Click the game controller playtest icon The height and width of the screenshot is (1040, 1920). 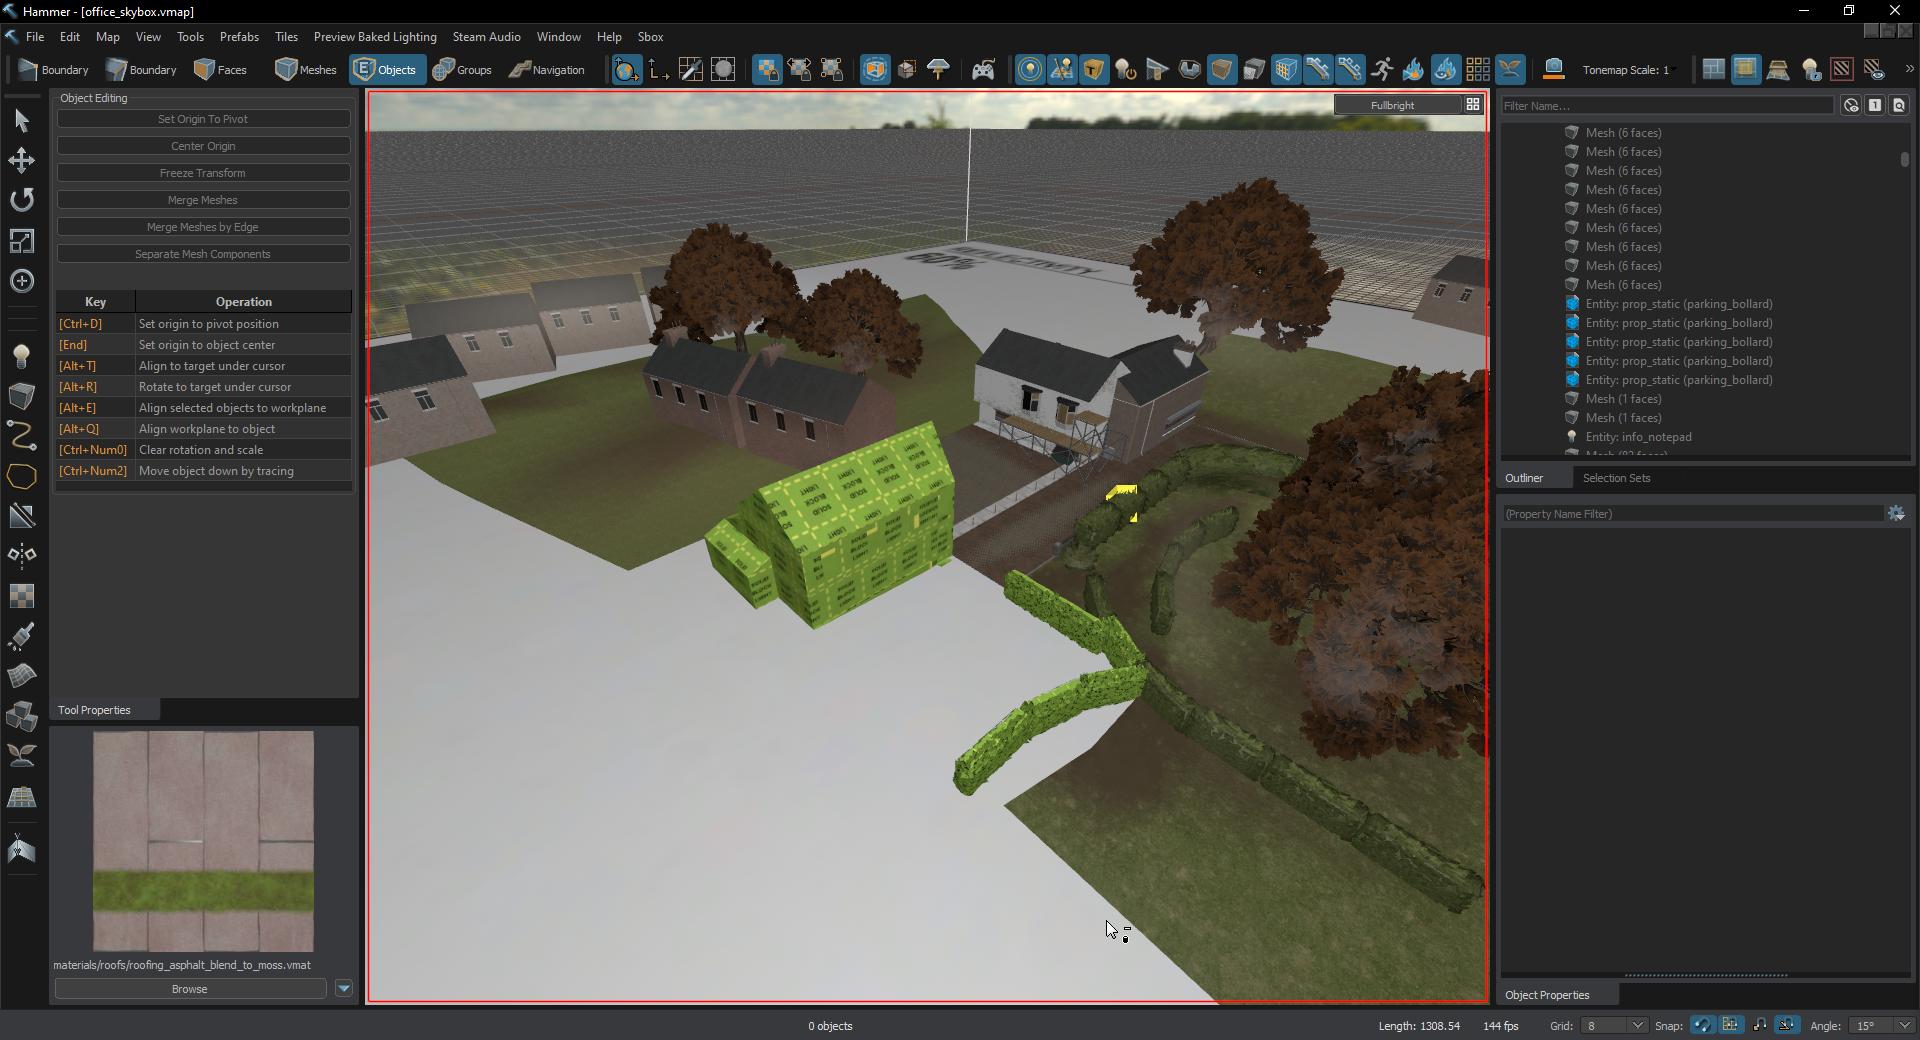coord(983,69)
